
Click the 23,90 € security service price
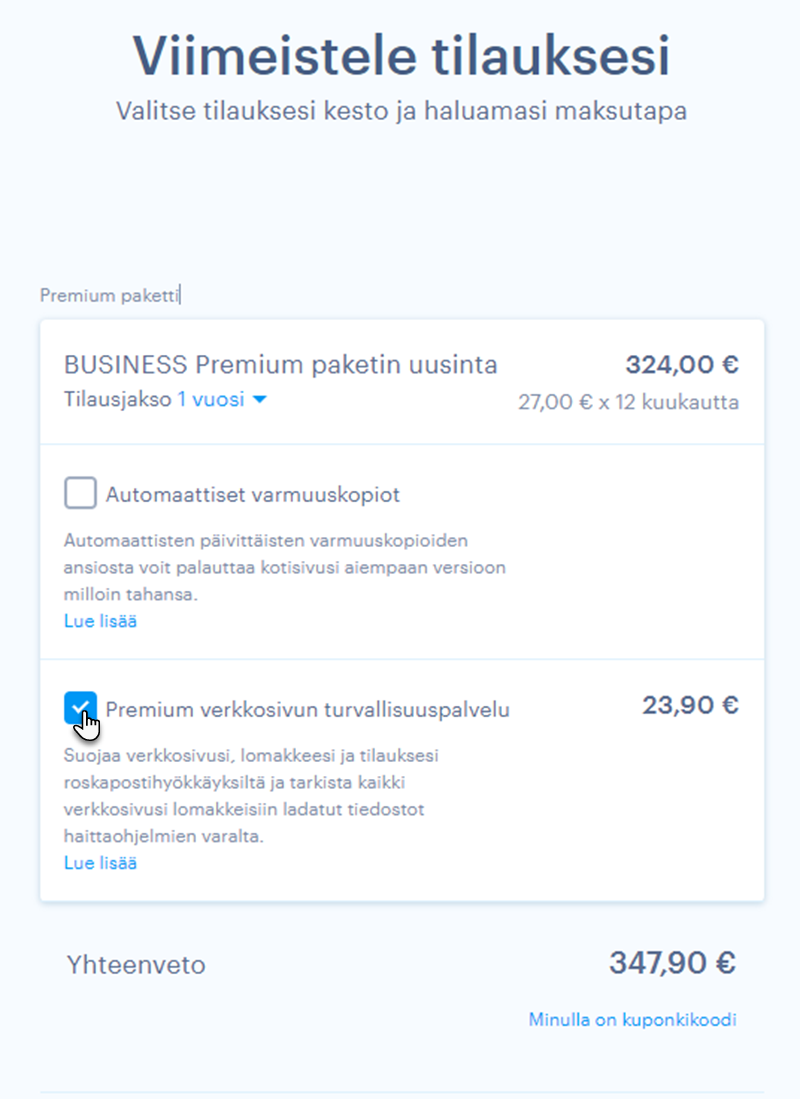(x=690, y=706)
